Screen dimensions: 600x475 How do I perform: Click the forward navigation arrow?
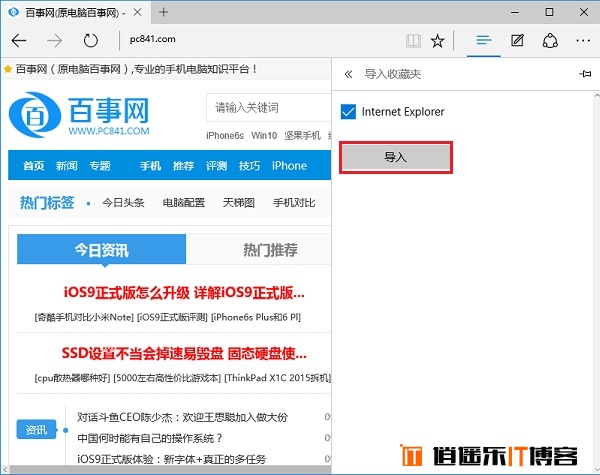[x=55, y=40]
